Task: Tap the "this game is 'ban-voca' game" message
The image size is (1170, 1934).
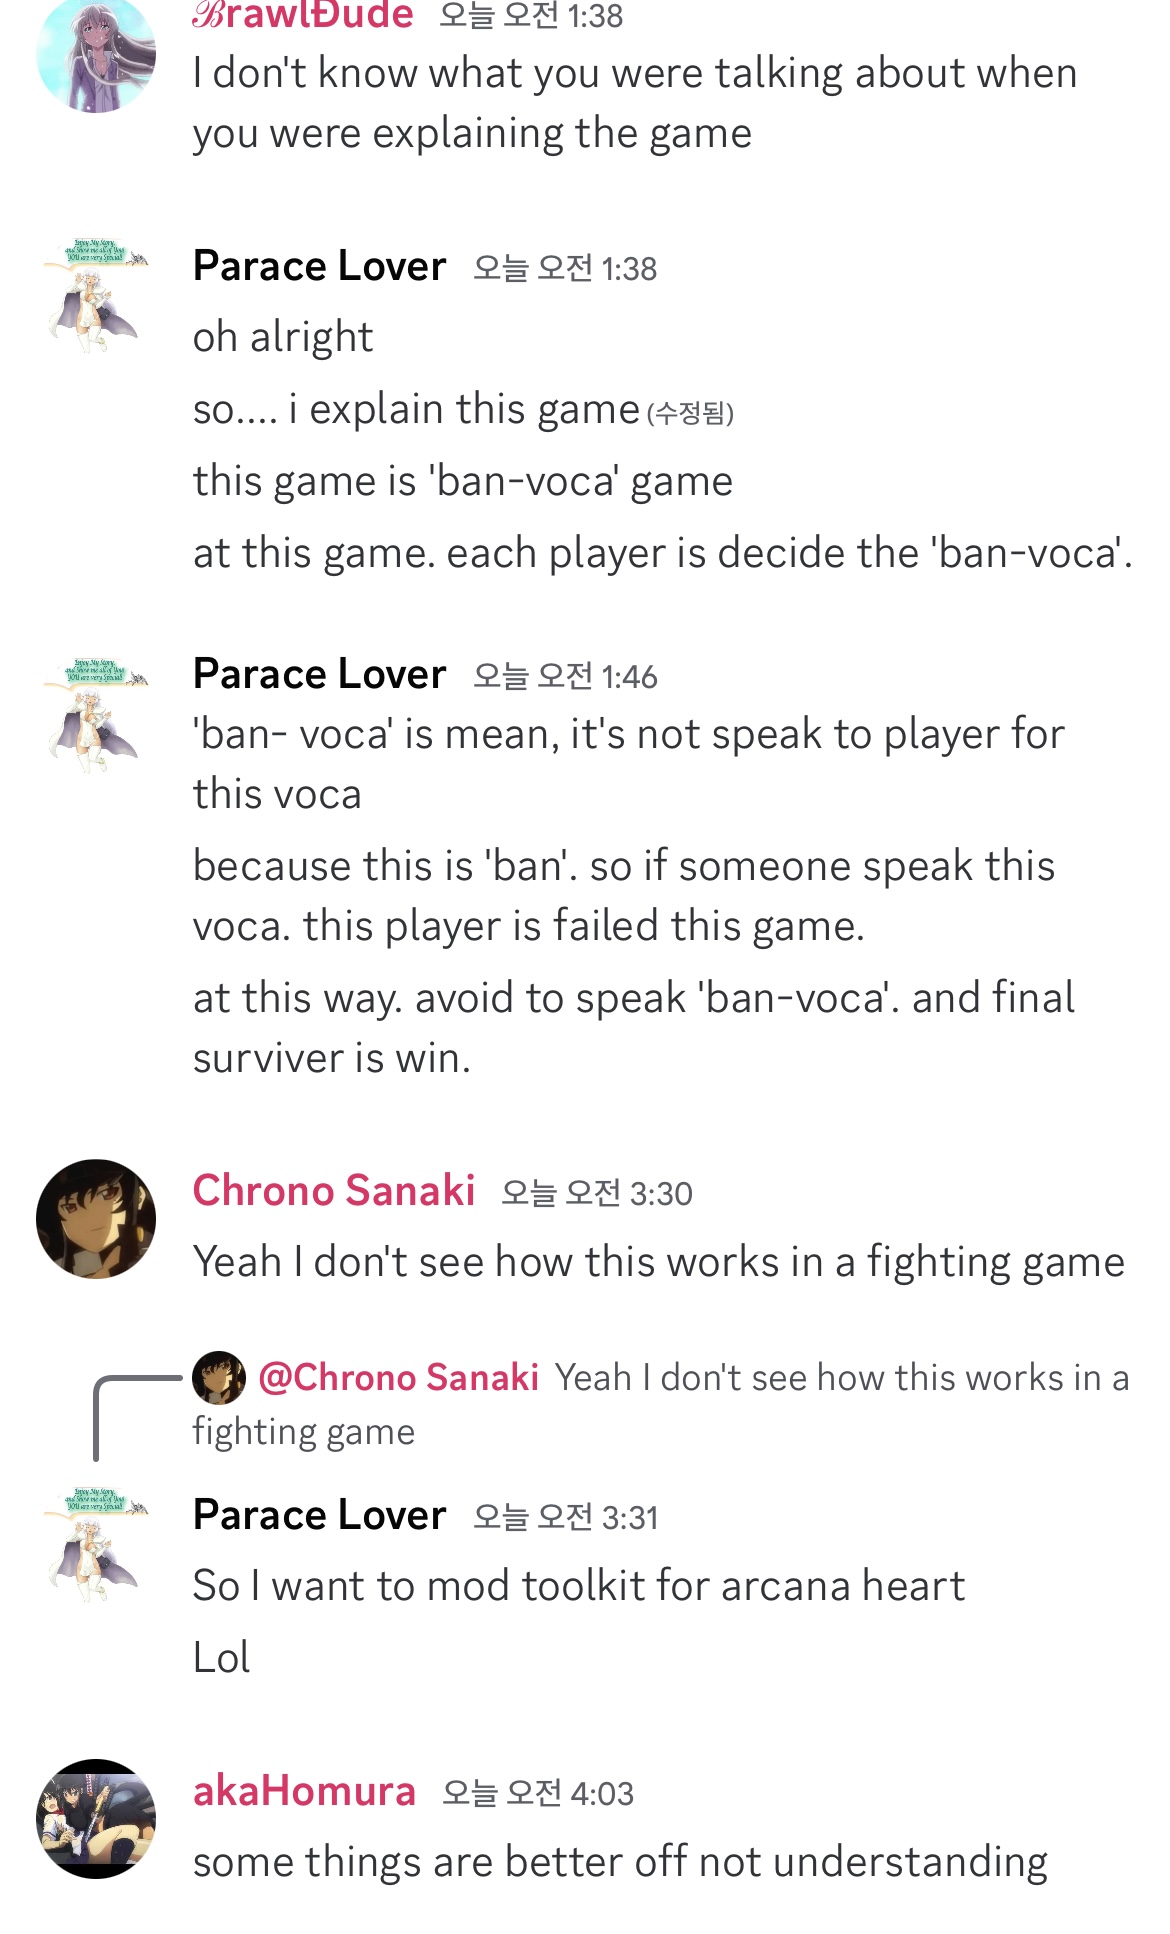Action: (x=462, y=482)
